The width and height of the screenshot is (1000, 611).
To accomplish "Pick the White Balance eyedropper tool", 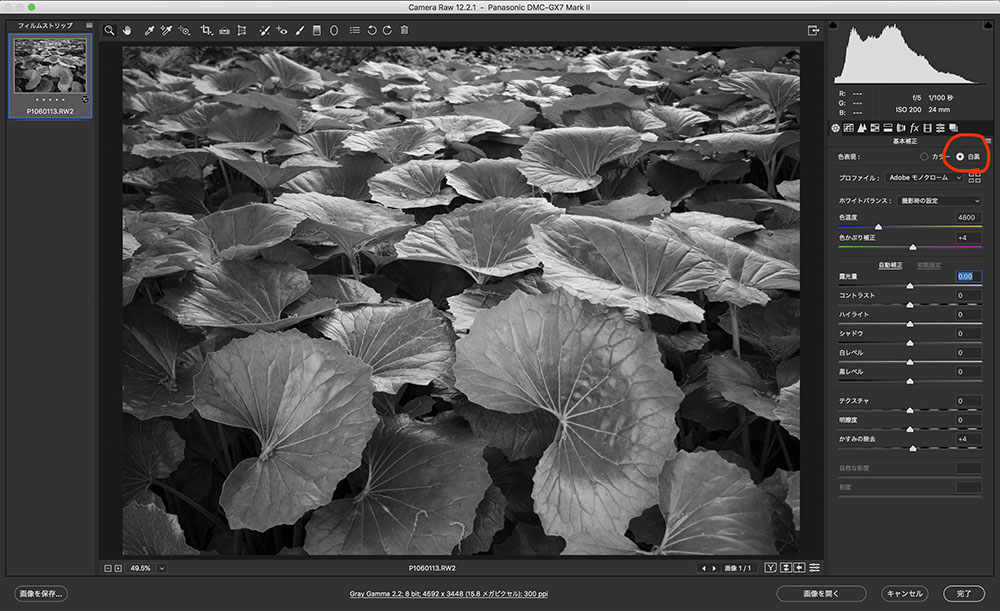I will [x=150, y=31].
